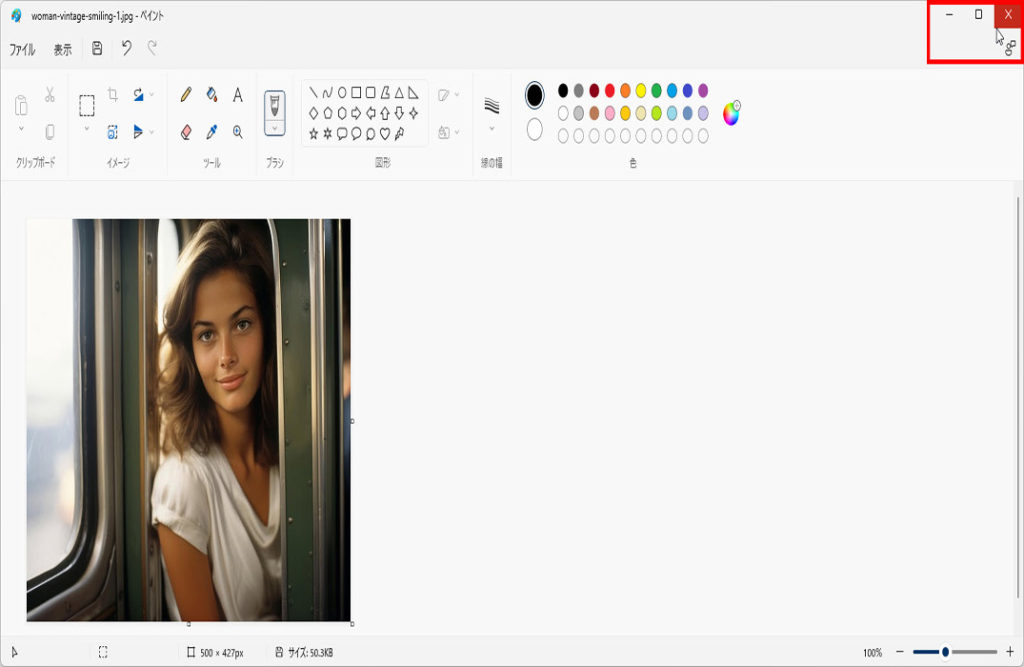
Task: Choose the red color swatch
Action: (x=610, y=91)
